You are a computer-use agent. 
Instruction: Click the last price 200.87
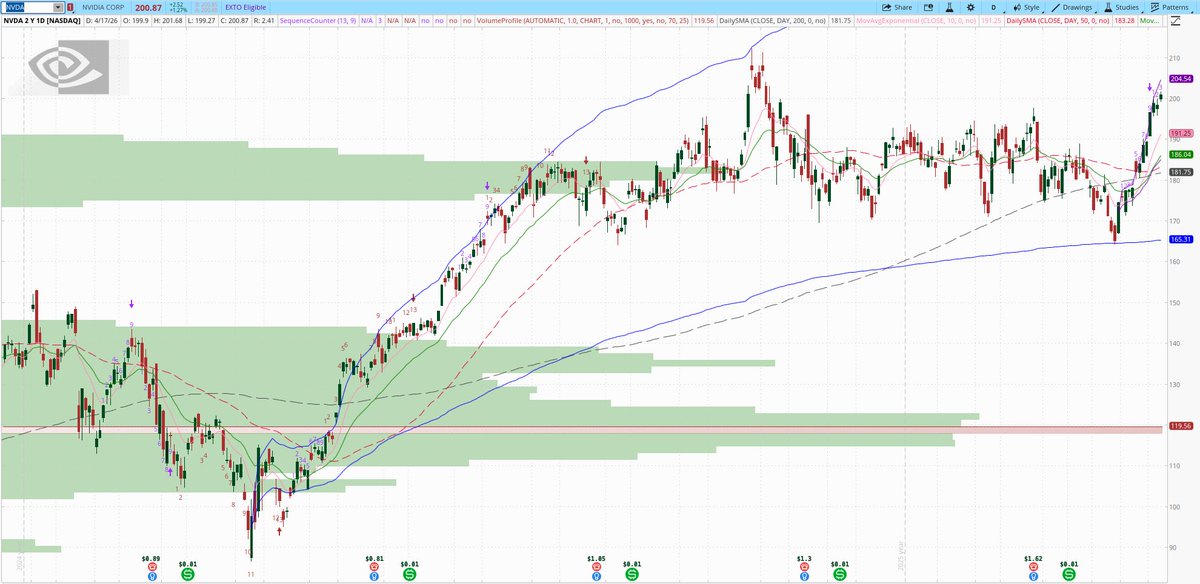pyautogui.click(x=150, y=7)
